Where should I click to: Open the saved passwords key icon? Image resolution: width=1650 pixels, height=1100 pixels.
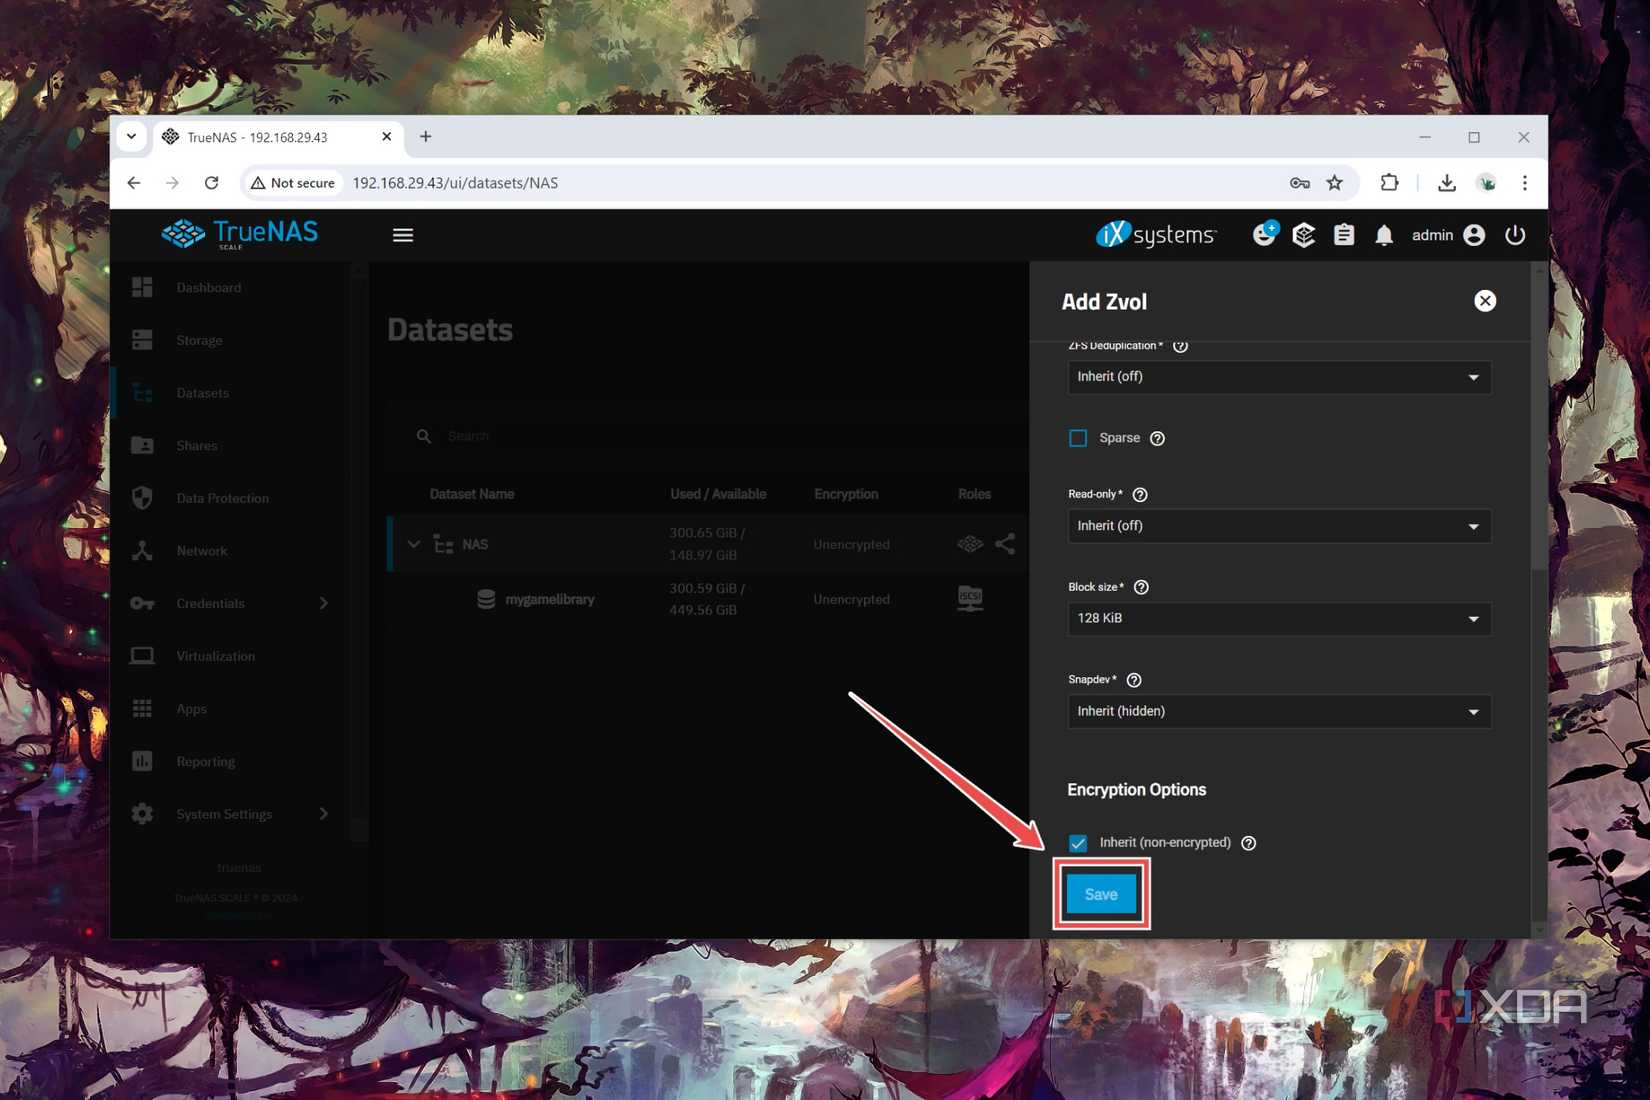(1299, 183)
